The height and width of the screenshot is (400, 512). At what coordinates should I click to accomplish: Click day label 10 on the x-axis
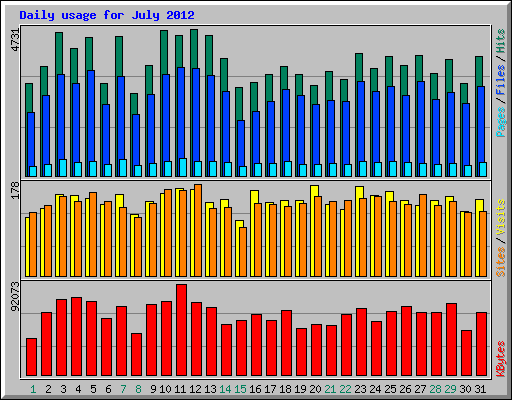[x=165, y=389]
